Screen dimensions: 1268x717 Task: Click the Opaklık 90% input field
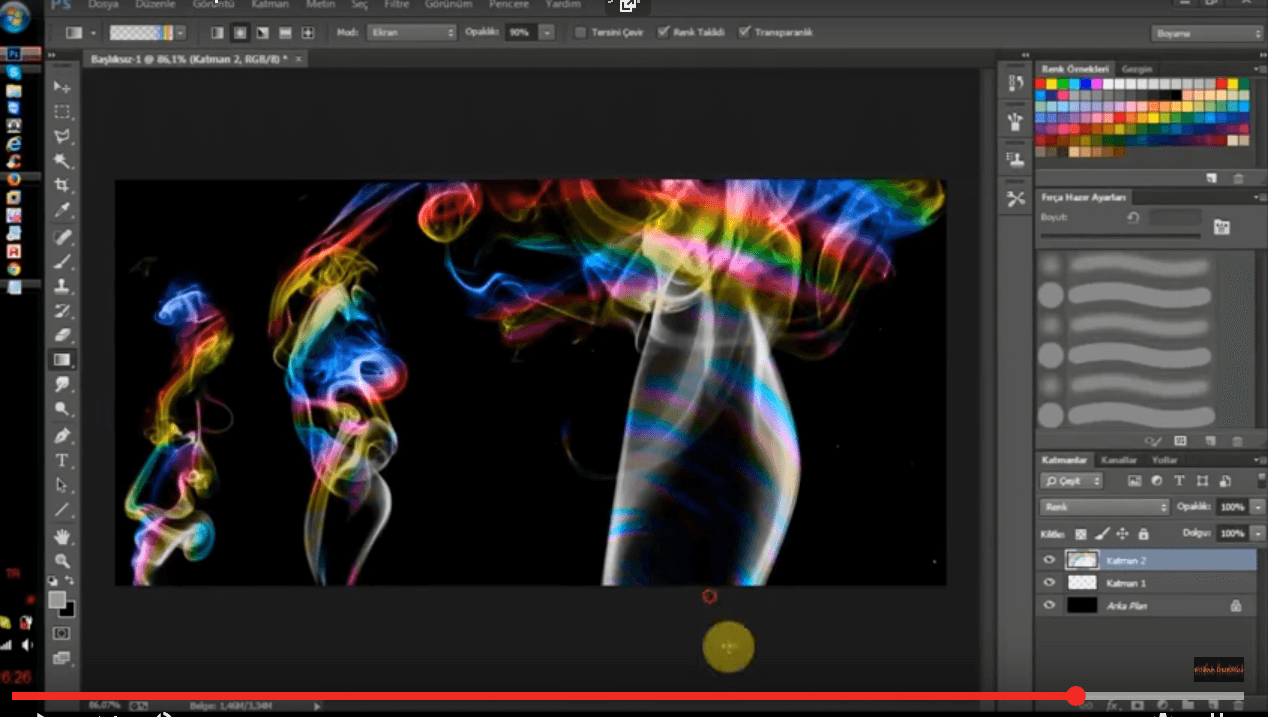(x=521, y=33)
